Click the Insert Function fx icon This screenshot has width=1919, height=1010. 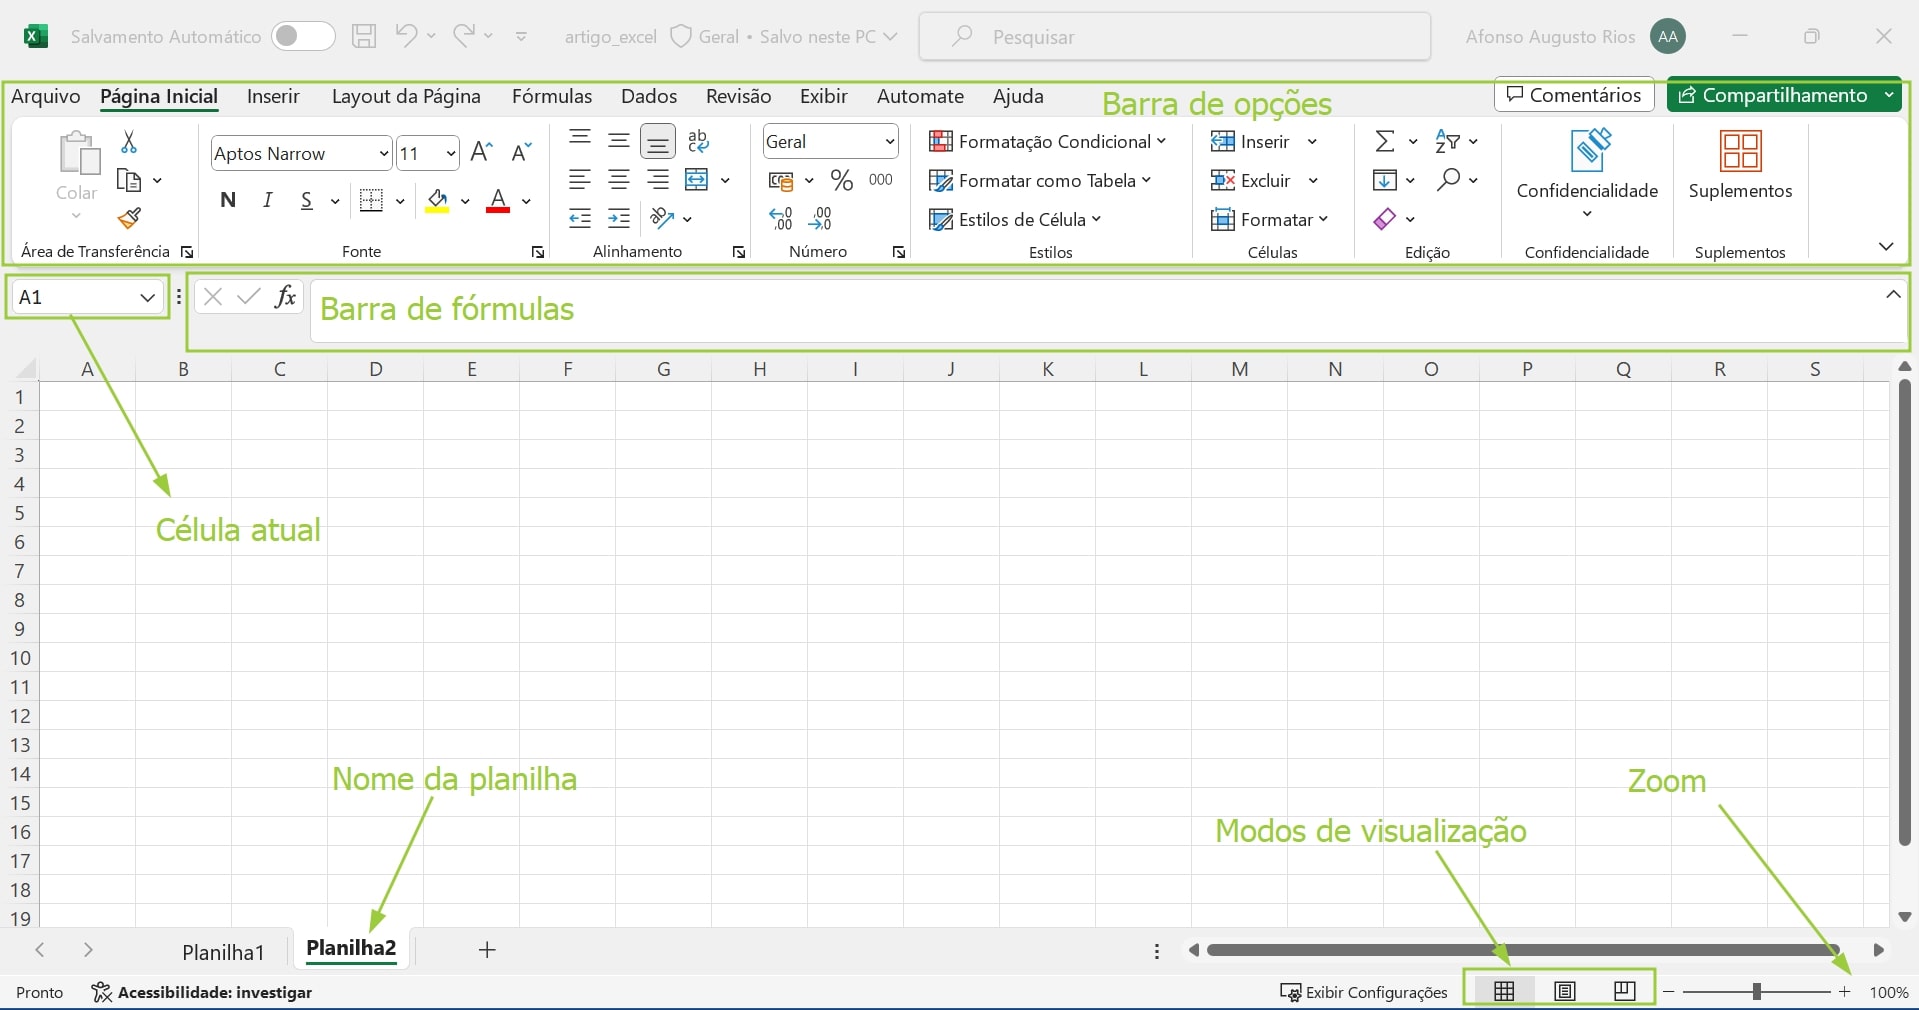coord(285,296)
